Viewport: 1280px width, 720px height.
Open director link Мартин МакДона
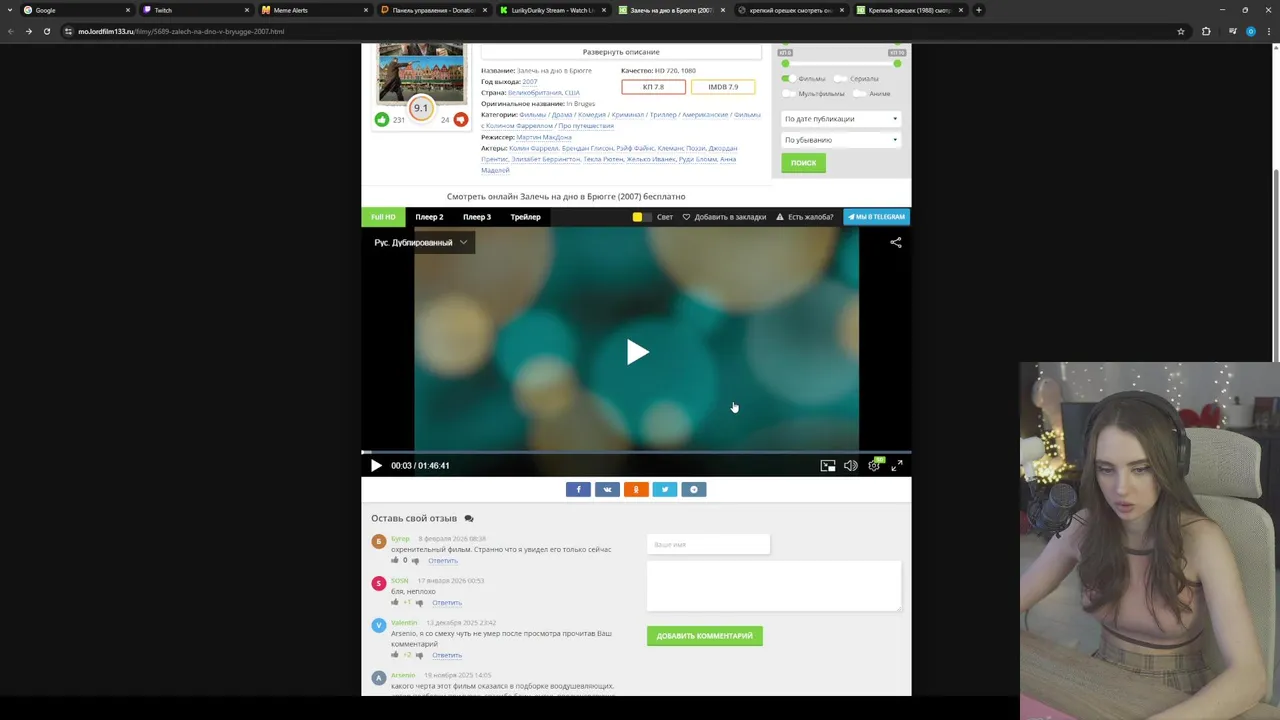[544, 137]
